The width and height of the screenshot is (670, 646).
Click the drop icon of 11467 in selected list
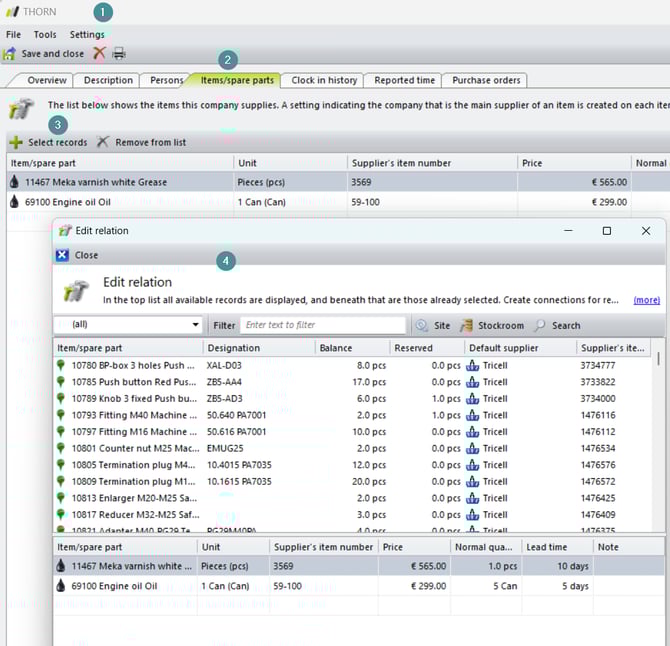(x=61, y=566)
